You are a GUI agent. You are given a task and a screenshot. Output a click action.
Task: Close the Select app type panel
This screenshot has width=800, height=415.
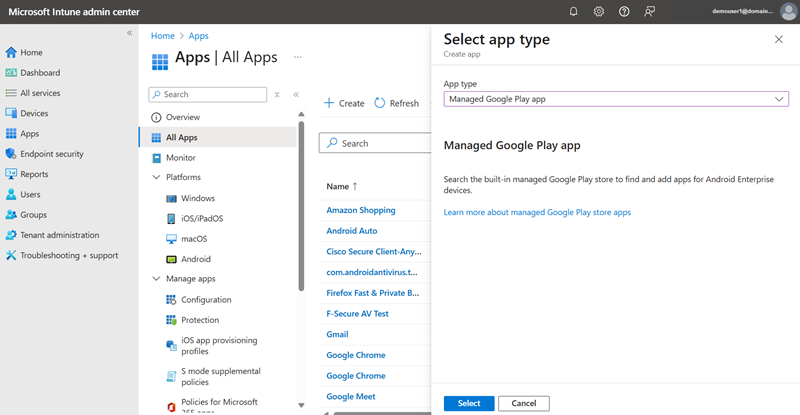(779, 39)
